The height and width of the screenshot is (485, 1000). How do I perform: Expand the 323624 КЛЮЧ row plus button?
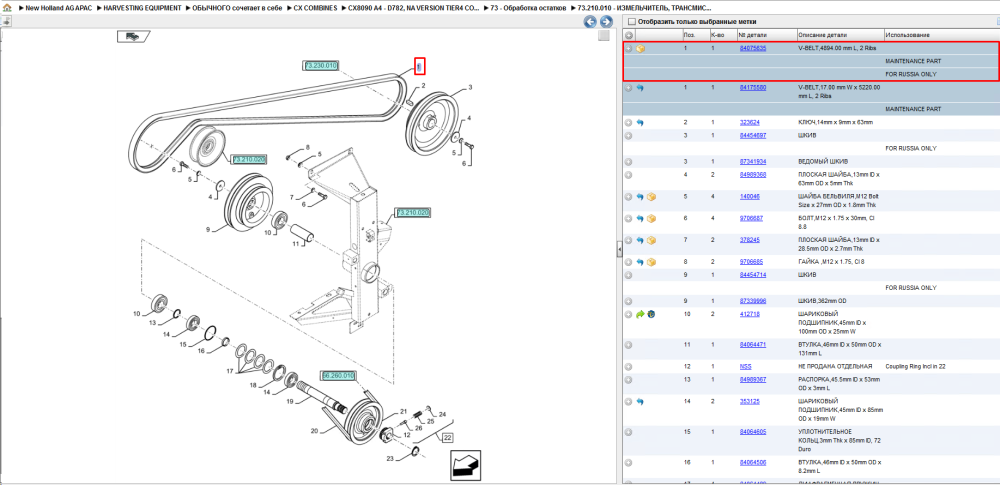tap(629, 123)
